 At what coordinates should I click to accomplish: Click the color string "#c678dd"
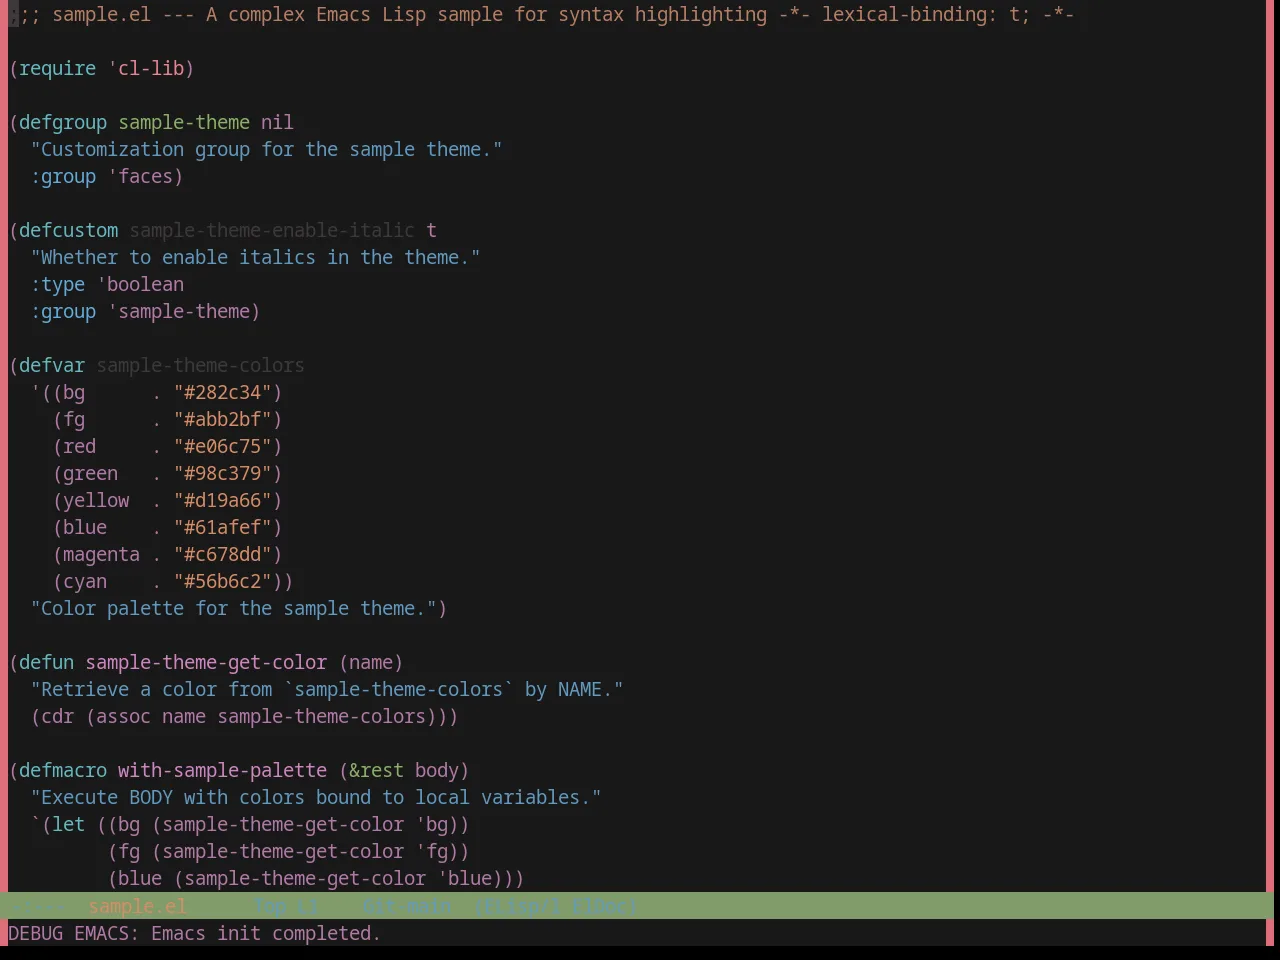(223, 554)
